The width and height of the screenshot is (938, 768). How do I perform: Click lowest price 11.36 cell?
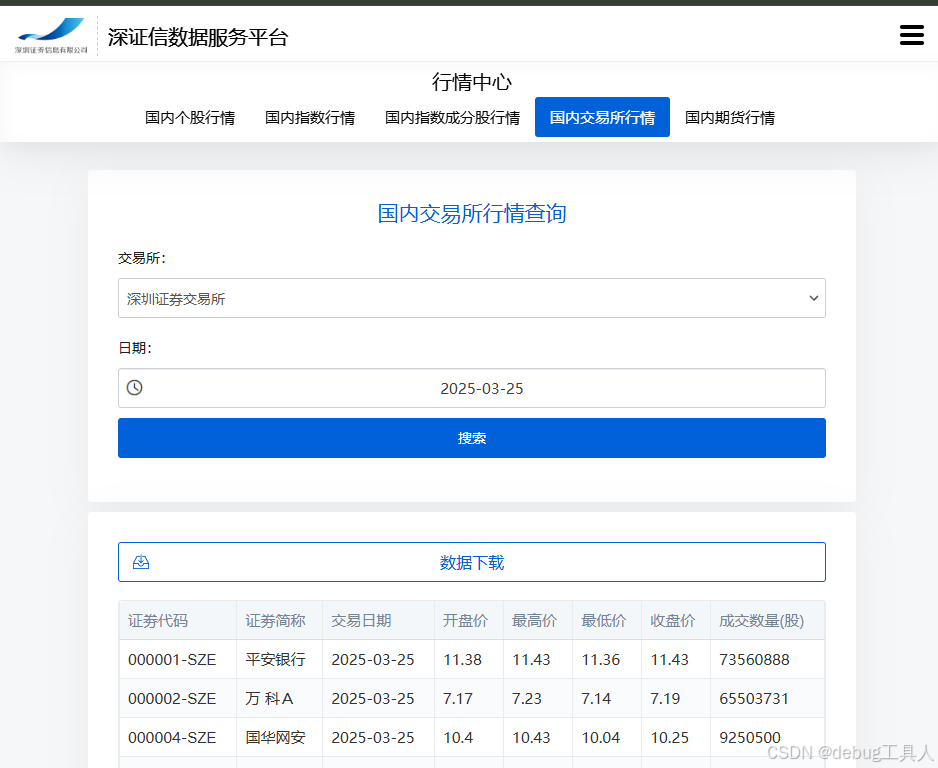point(607,659)
